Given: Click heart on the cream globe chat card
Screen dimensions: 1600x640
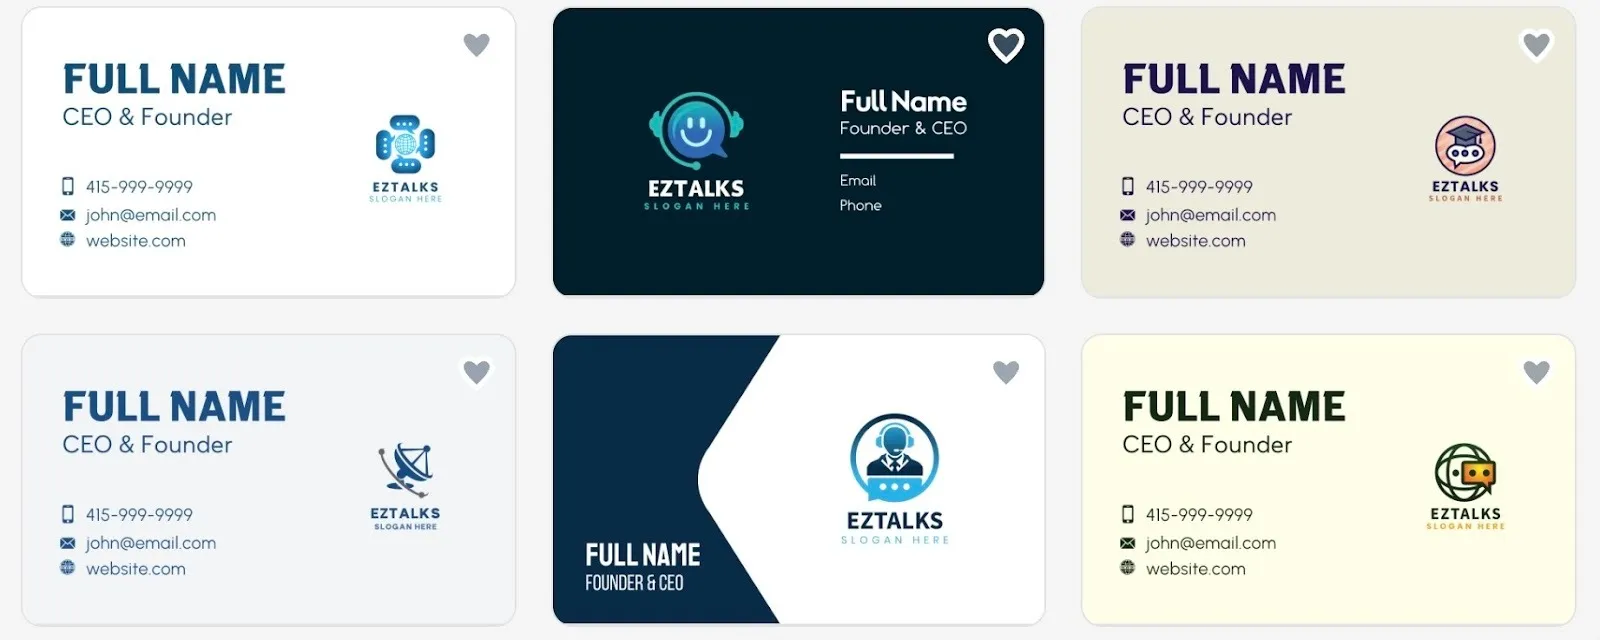Looking at the screenshot, I should [x=1537, y=372].
